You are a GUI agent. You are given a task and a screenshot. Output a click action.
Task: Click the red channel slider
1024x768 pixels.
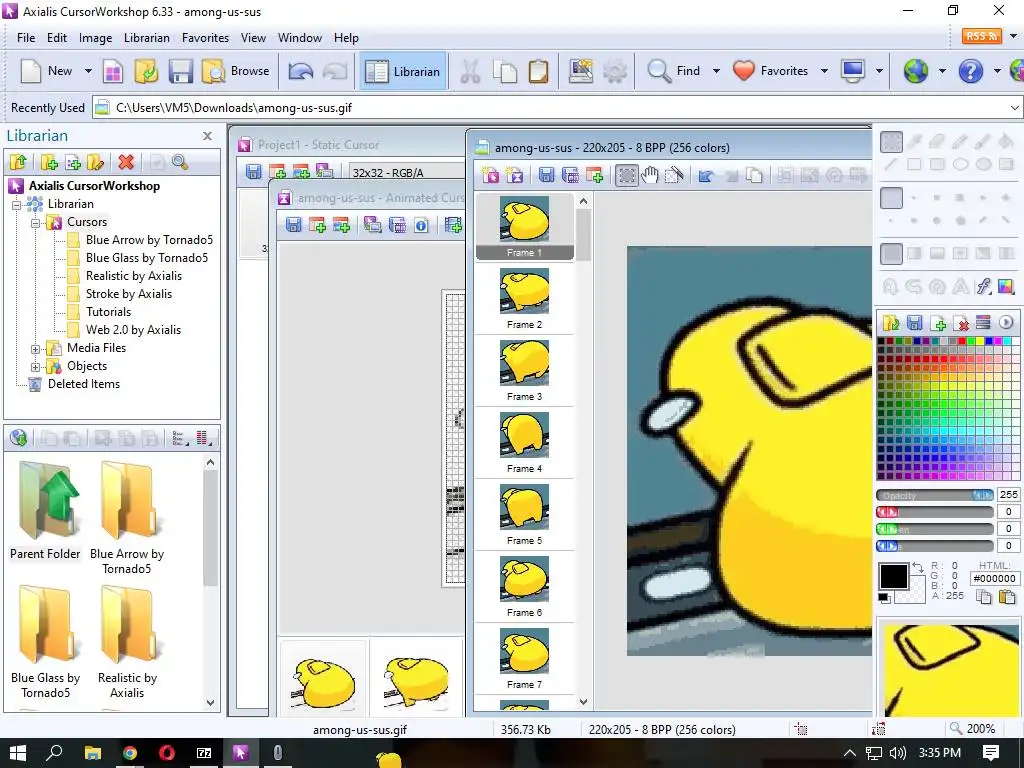(x=935, y=512)
